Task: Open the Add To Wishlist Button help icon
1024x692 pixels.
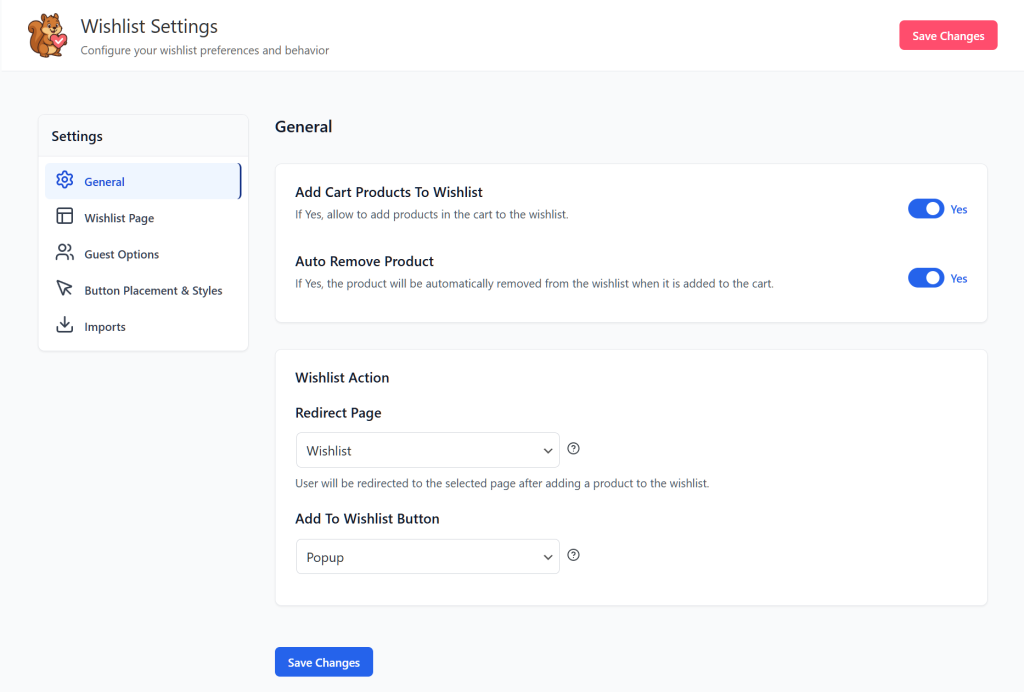Action: coord(573,555)
